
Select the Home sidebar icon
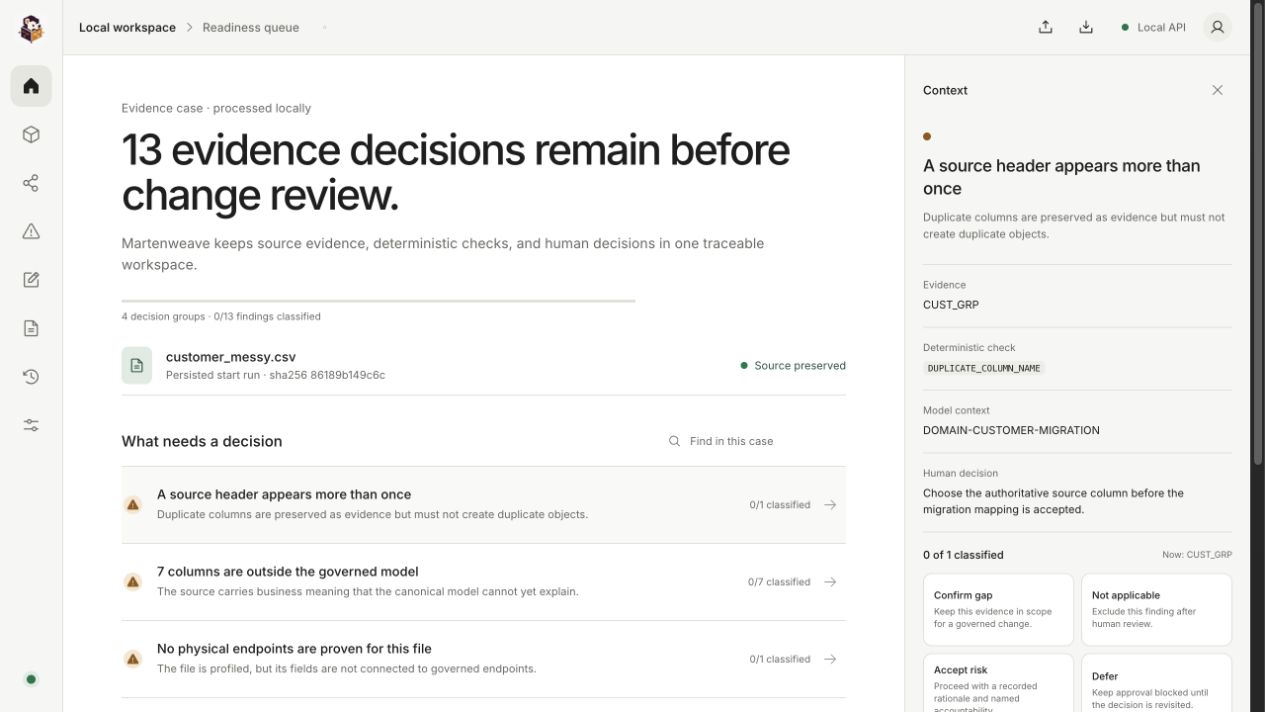(x=31, y=86)
